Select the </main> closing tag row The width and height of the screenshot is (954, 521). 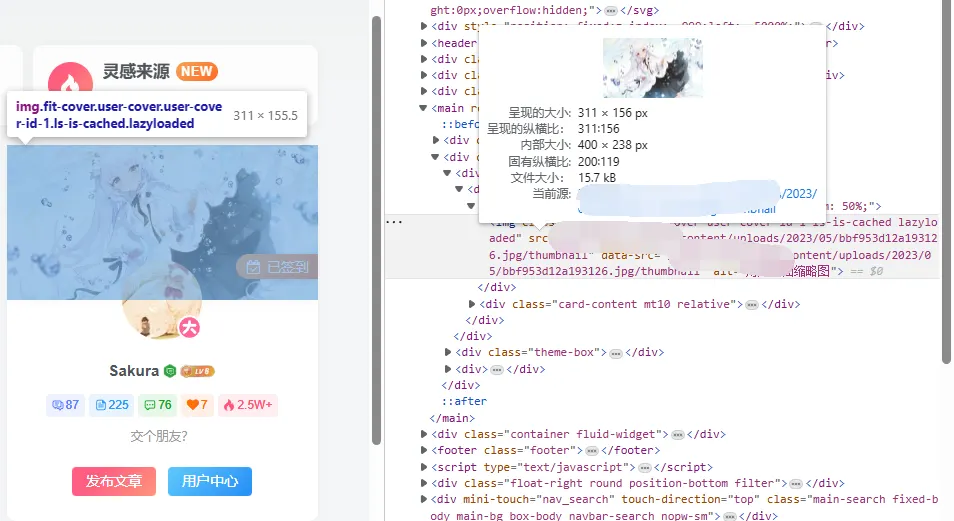pos(452,418)
